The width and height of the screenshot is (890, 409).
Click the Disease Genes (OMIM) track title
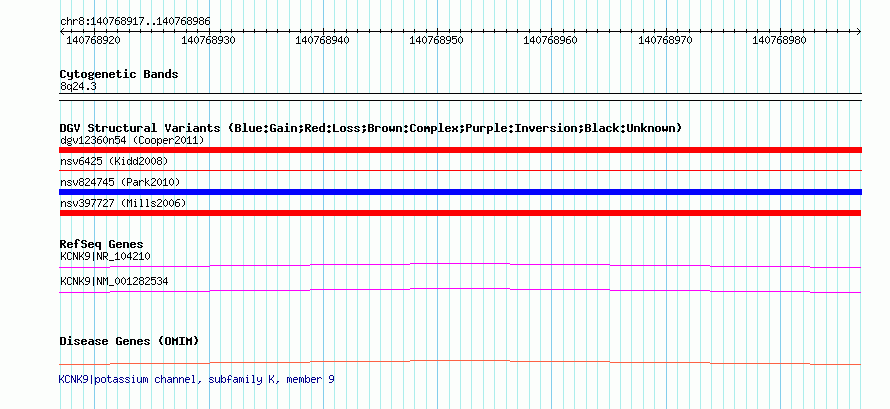(129, 341)
